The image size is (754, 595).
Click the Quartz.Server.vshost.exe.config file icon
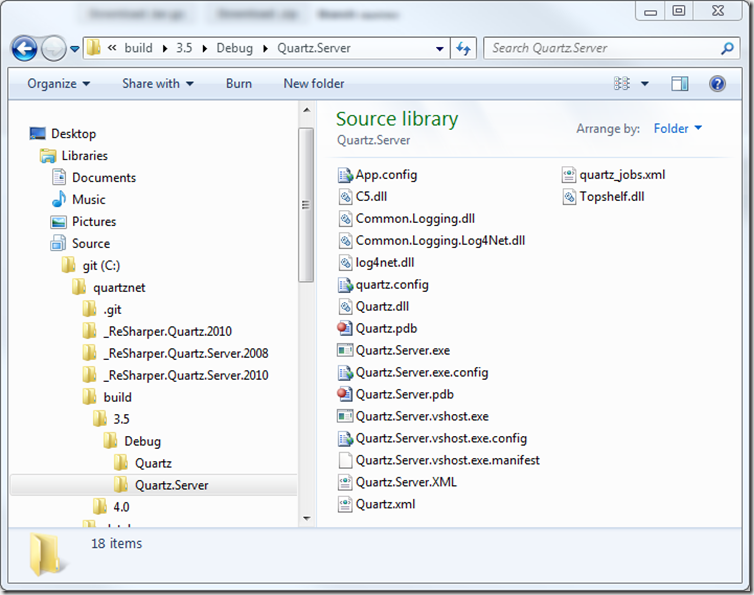coord(345,438)
